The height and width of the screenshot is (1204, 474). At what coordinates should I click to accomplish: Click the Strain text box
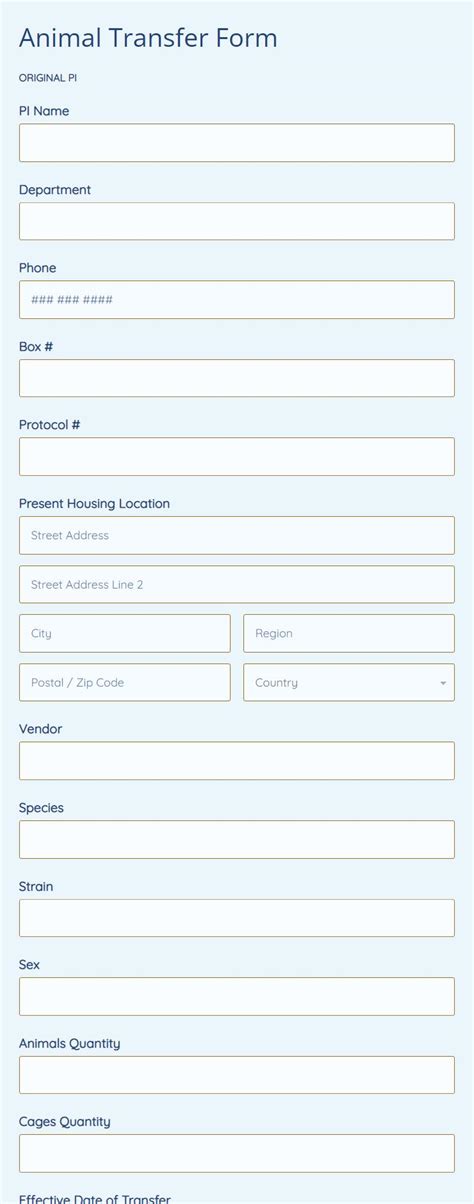(237, 918)
